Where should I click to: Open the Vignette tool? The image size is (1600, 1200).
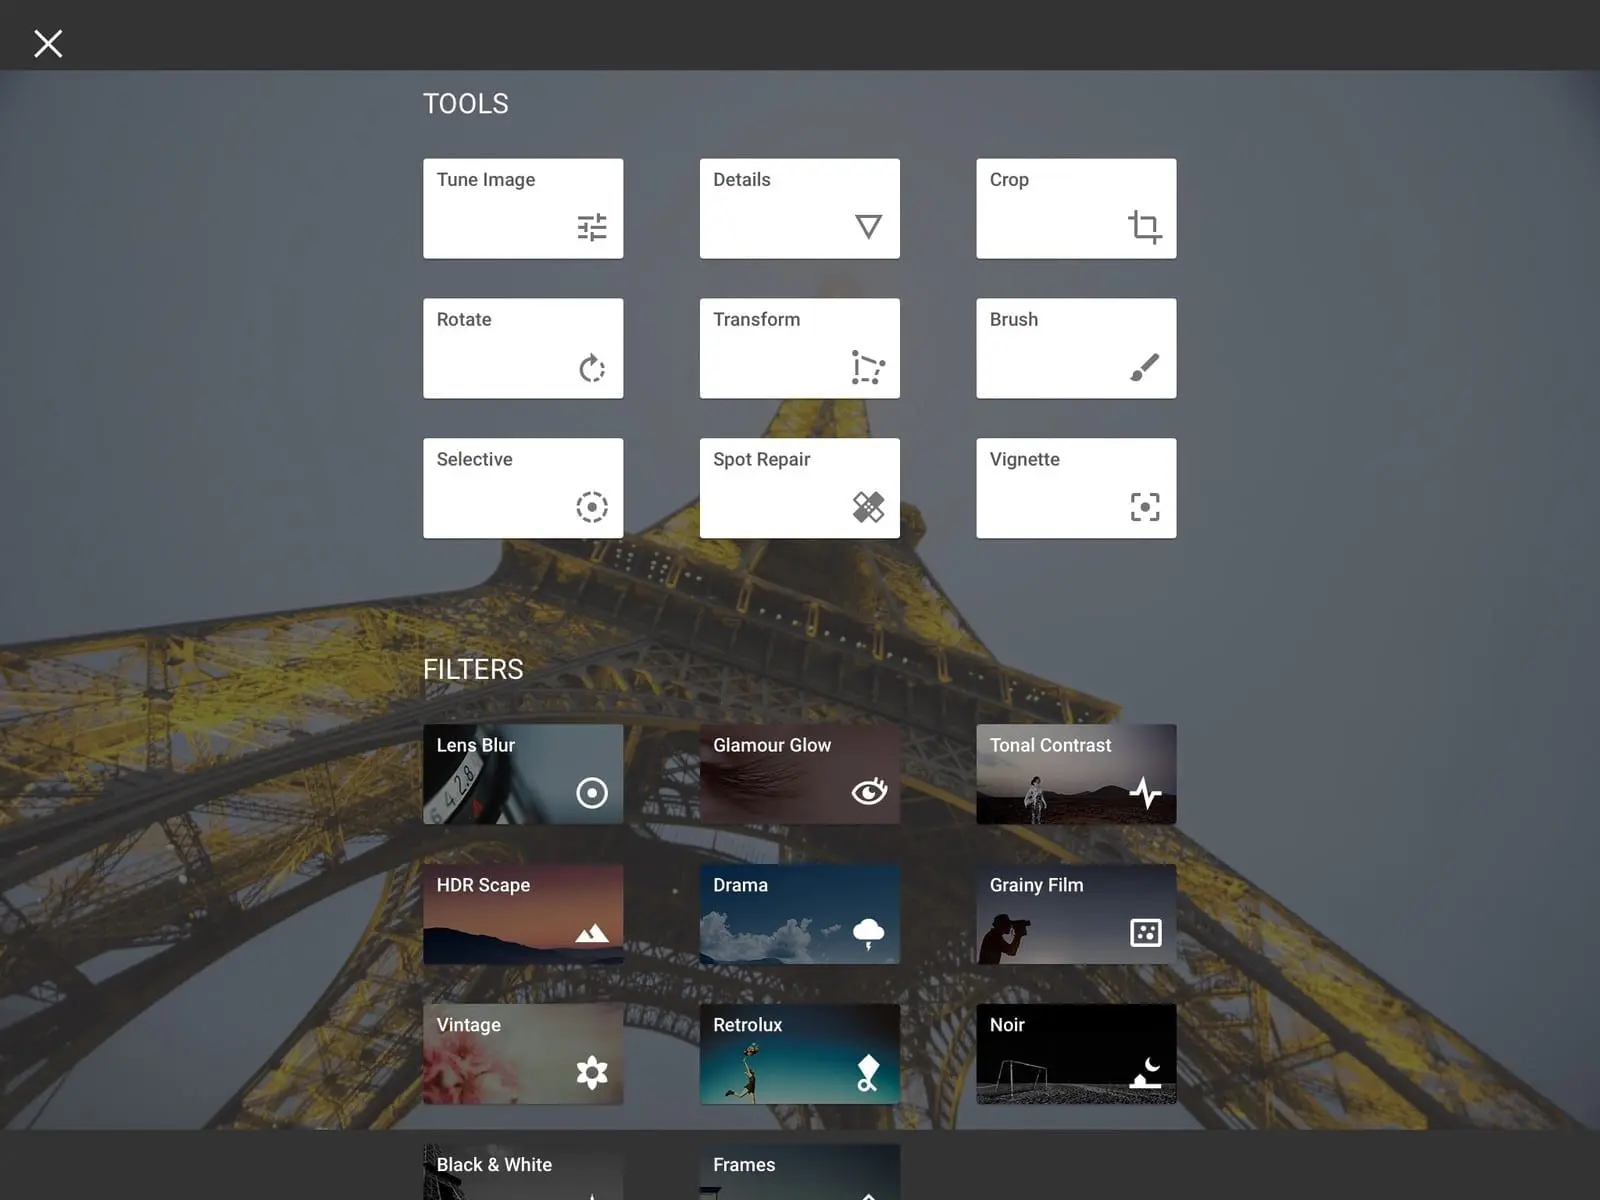[1075, 488]
